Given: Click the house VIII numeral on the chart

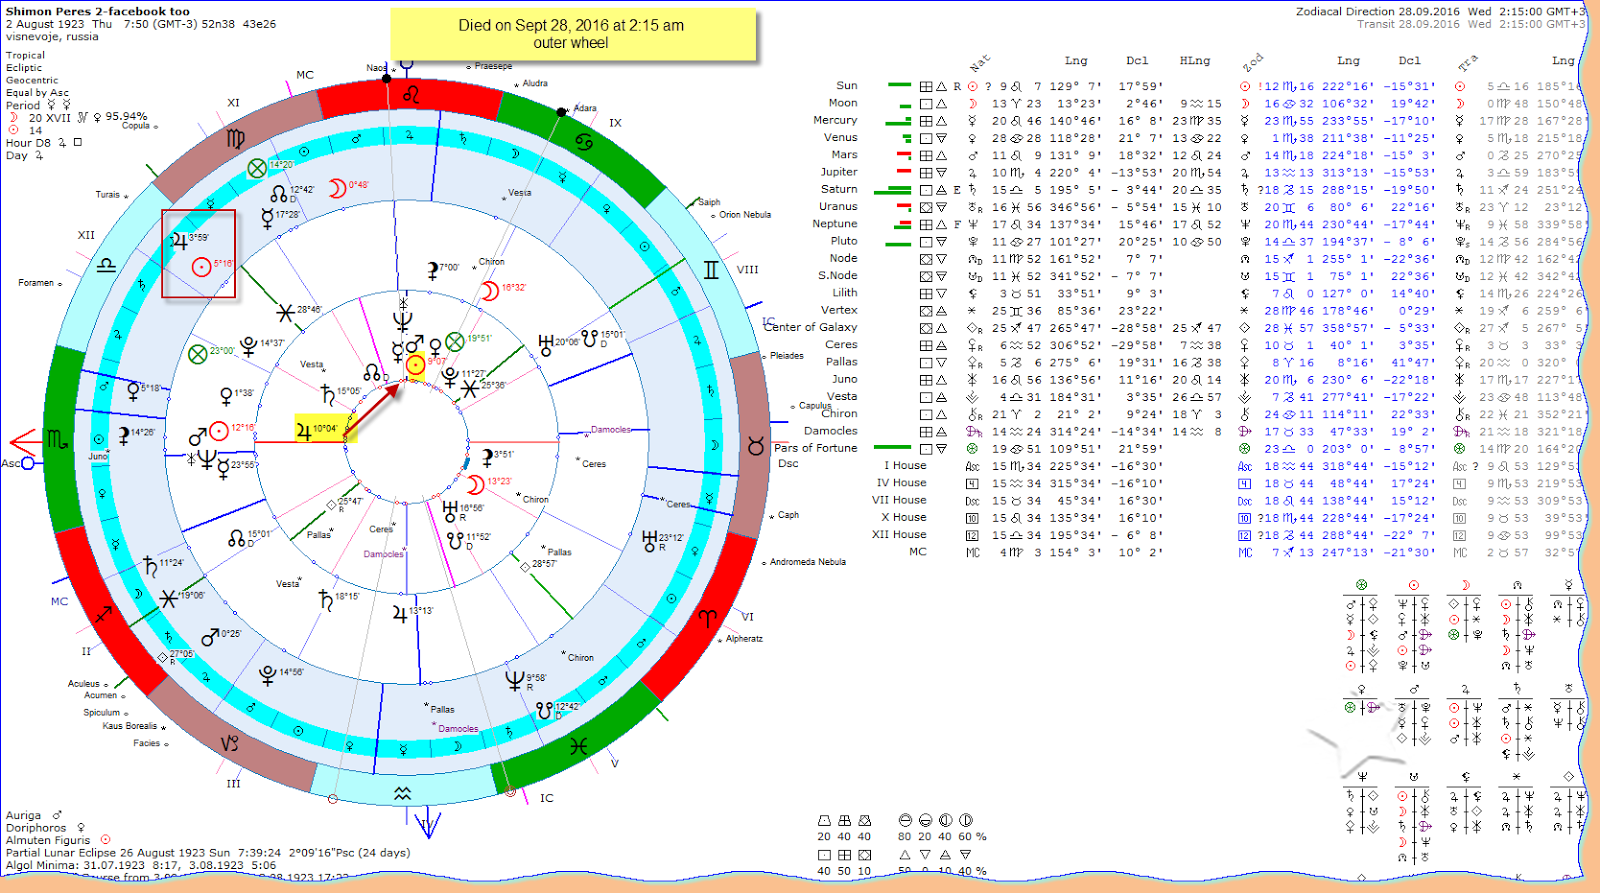Looking at the screenshot, I should [x=748, y=270].
